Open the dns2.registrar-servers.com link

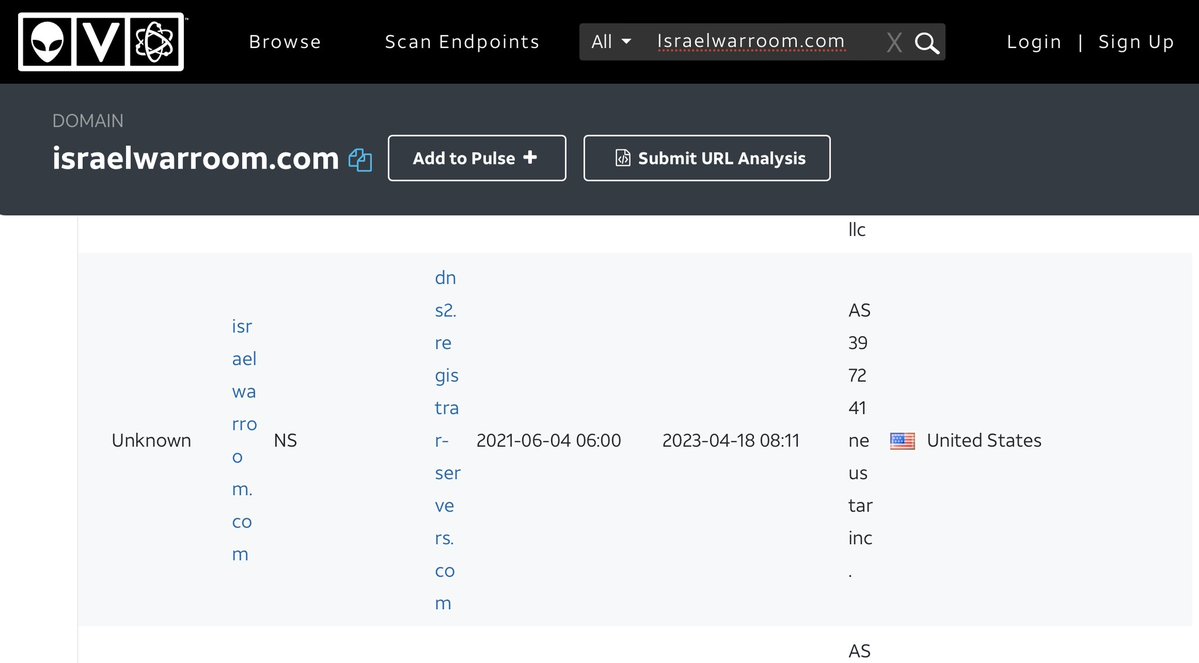coord(446,440)
